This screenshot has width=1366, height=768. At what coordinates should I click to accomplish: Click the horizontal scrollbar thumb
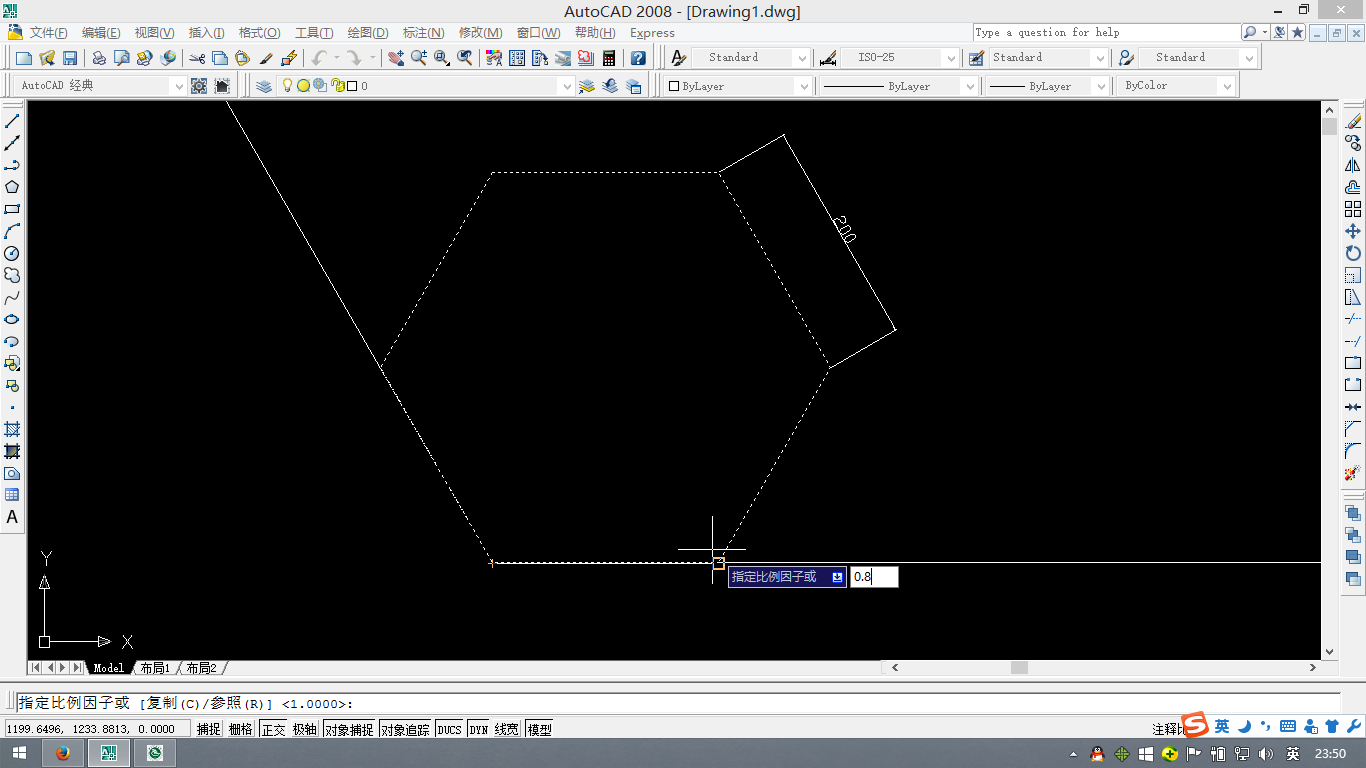pos(1019,668)
